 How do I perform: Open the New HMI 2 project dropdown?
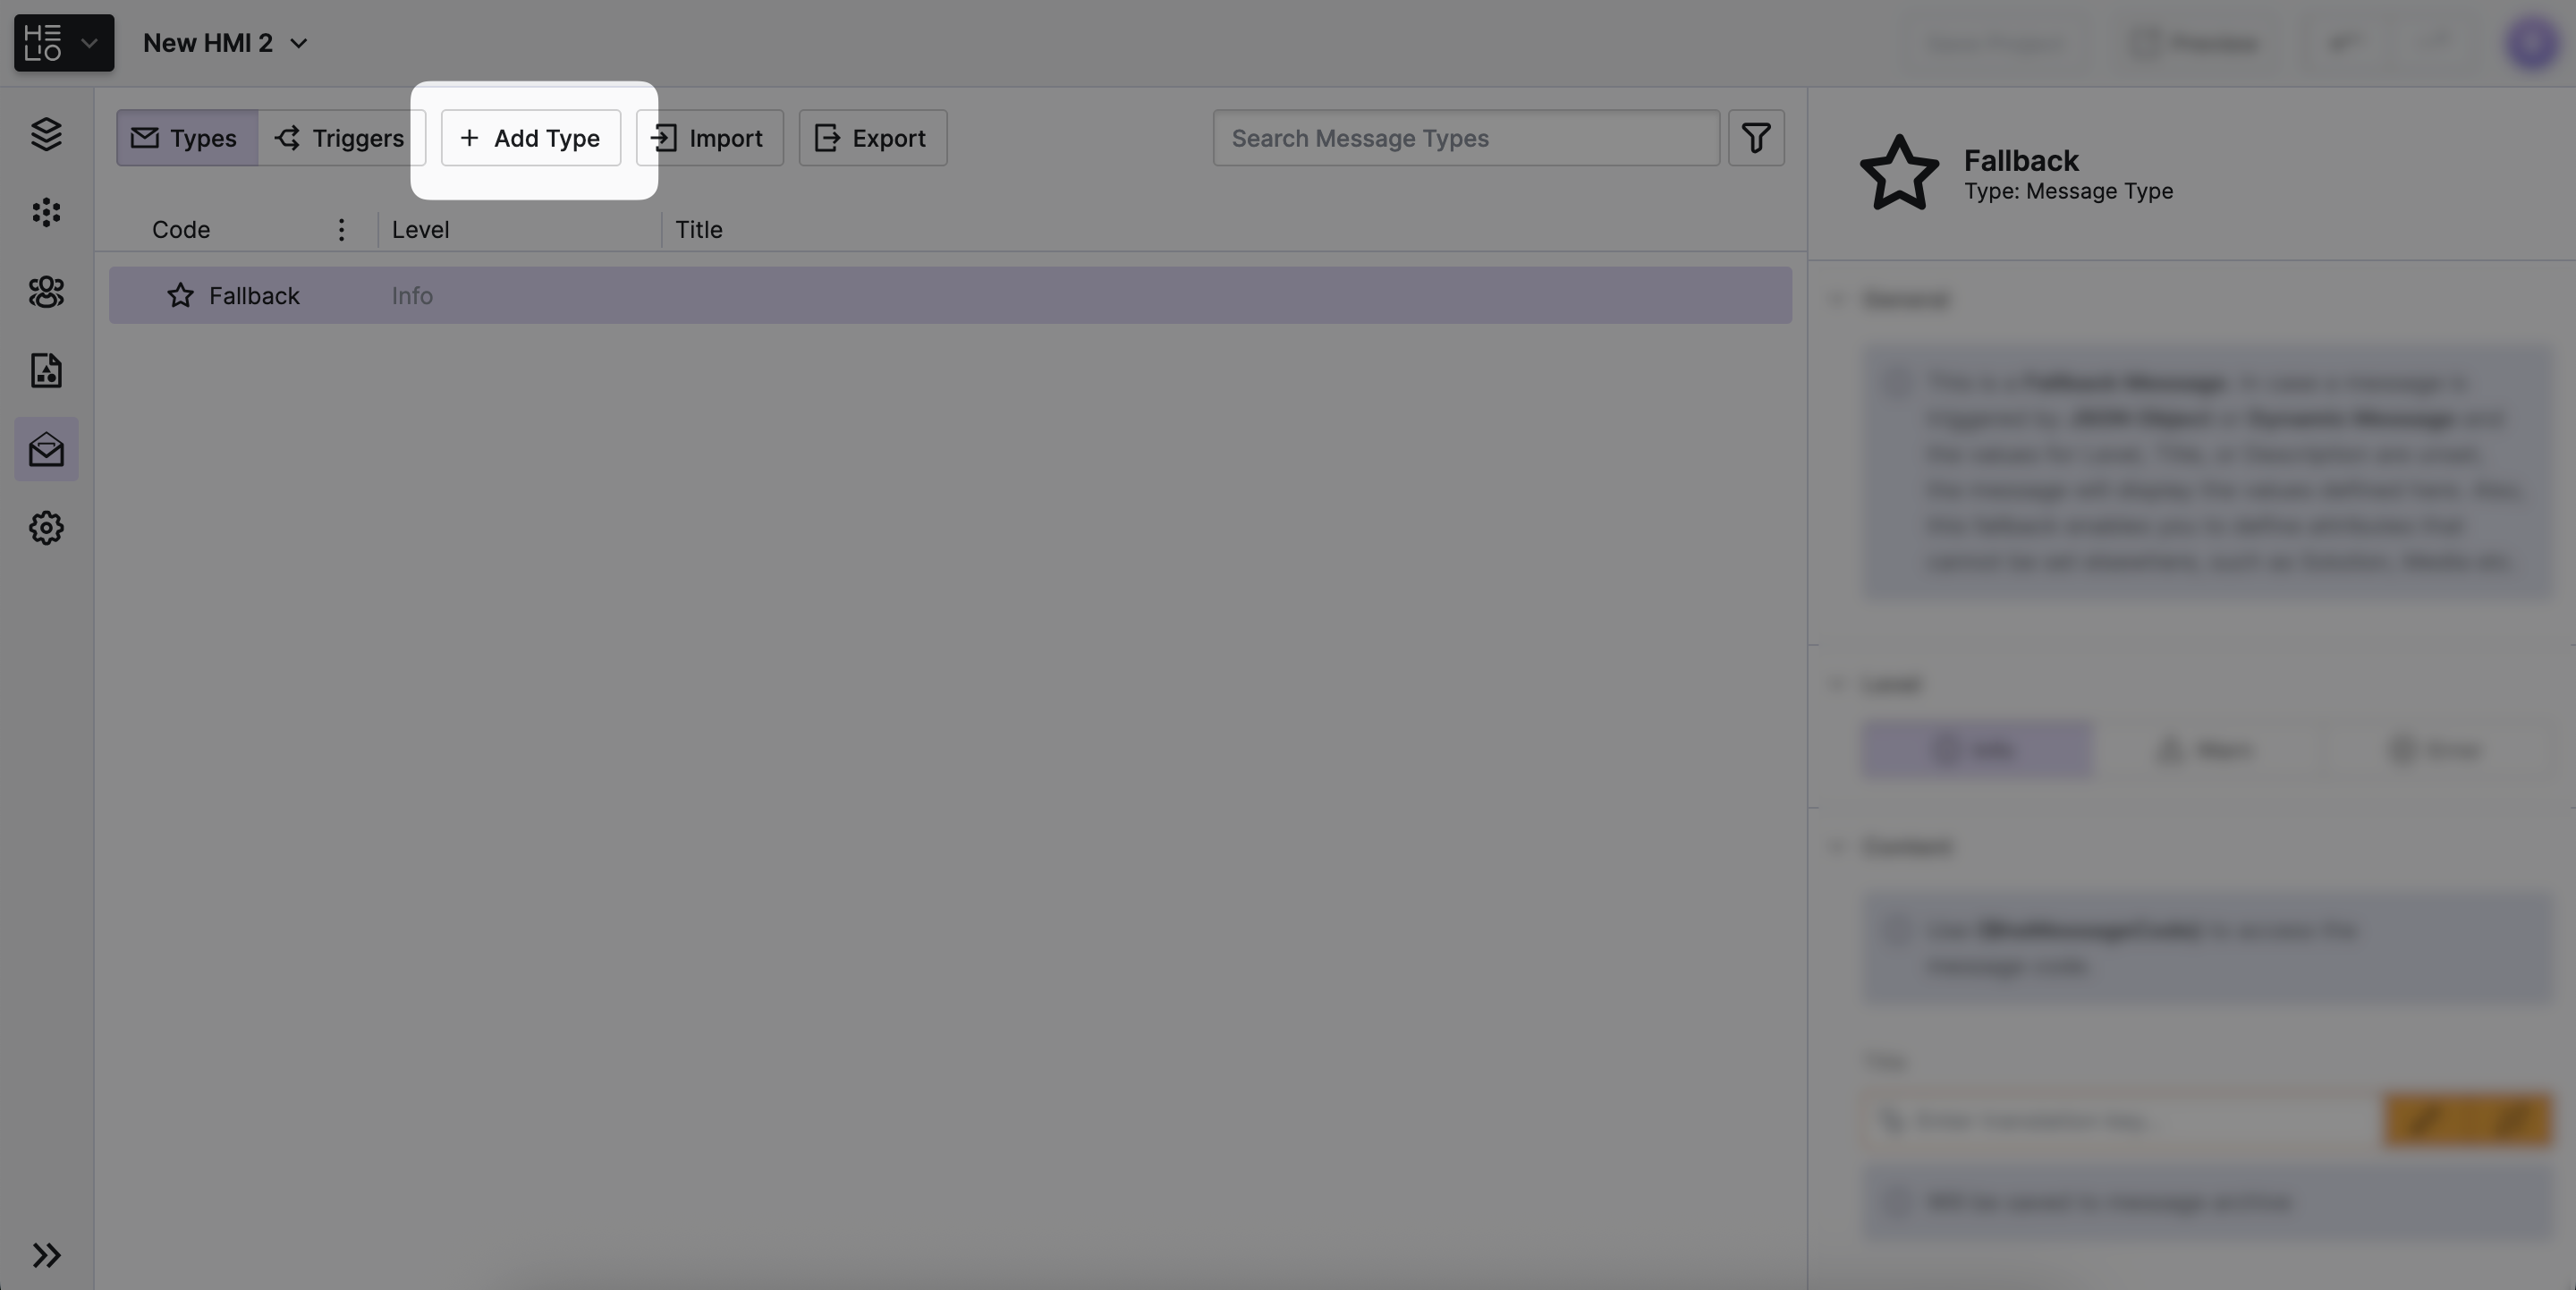tap(226, 43)
